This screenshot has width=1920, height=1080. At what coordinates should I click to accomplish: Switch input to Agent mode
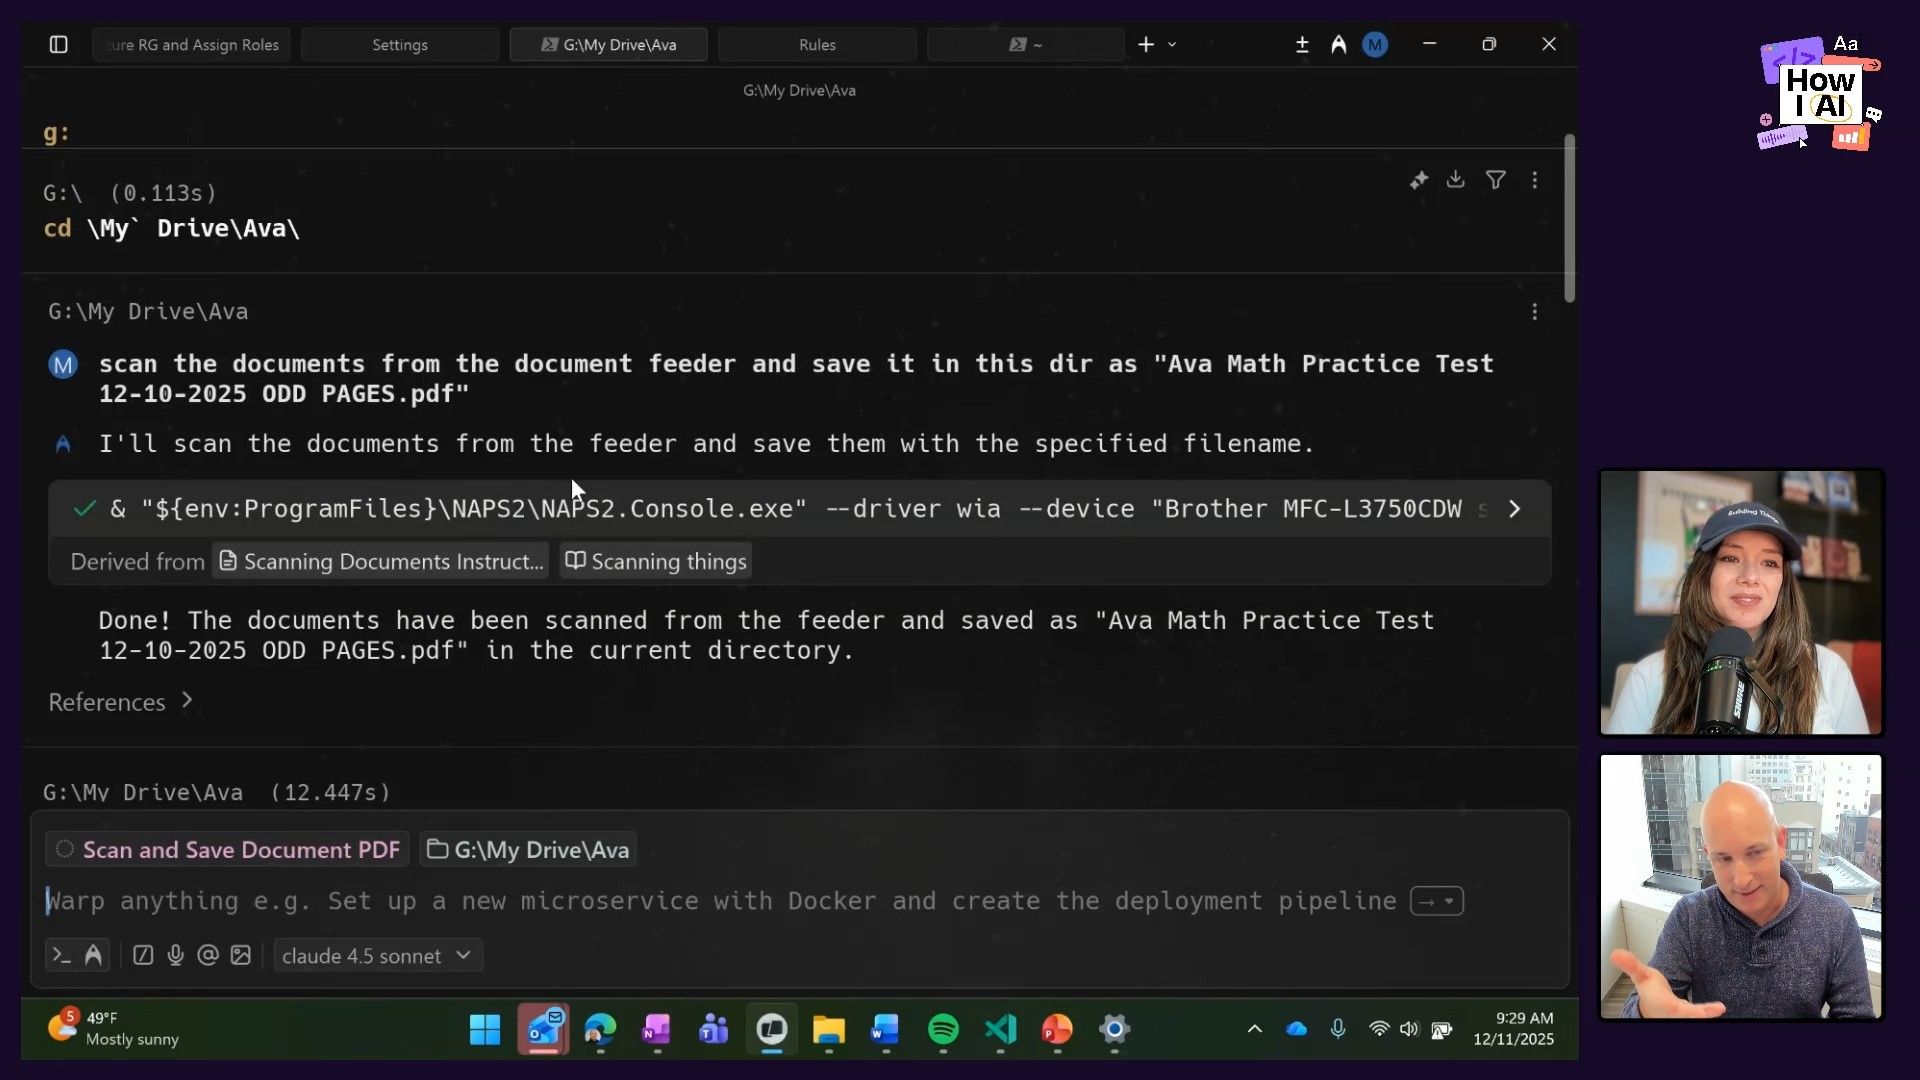pos(93,956)
